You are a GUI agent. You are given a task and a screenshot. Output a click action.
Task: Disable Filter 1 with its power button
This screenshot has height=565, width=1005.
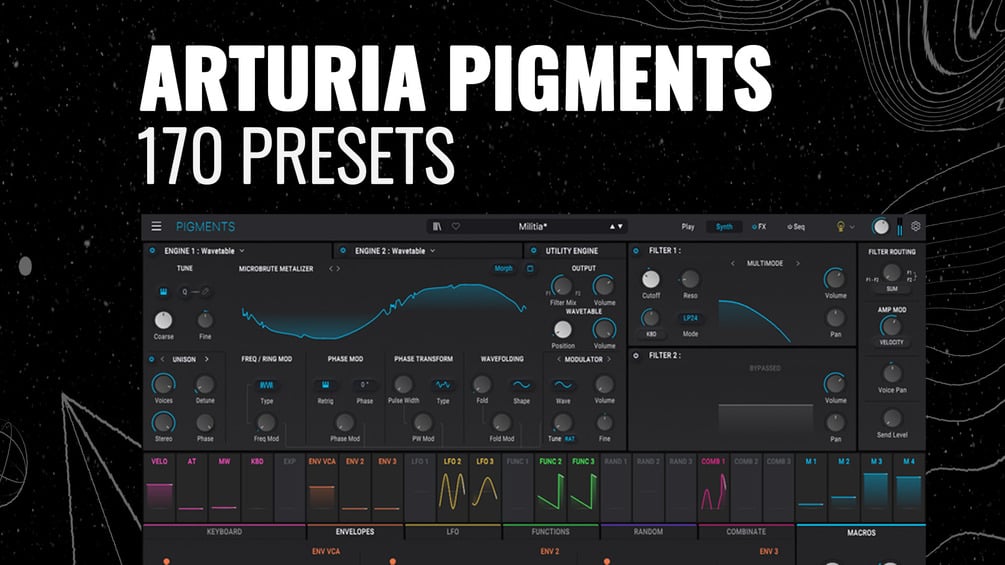click(x=636, y=250)
